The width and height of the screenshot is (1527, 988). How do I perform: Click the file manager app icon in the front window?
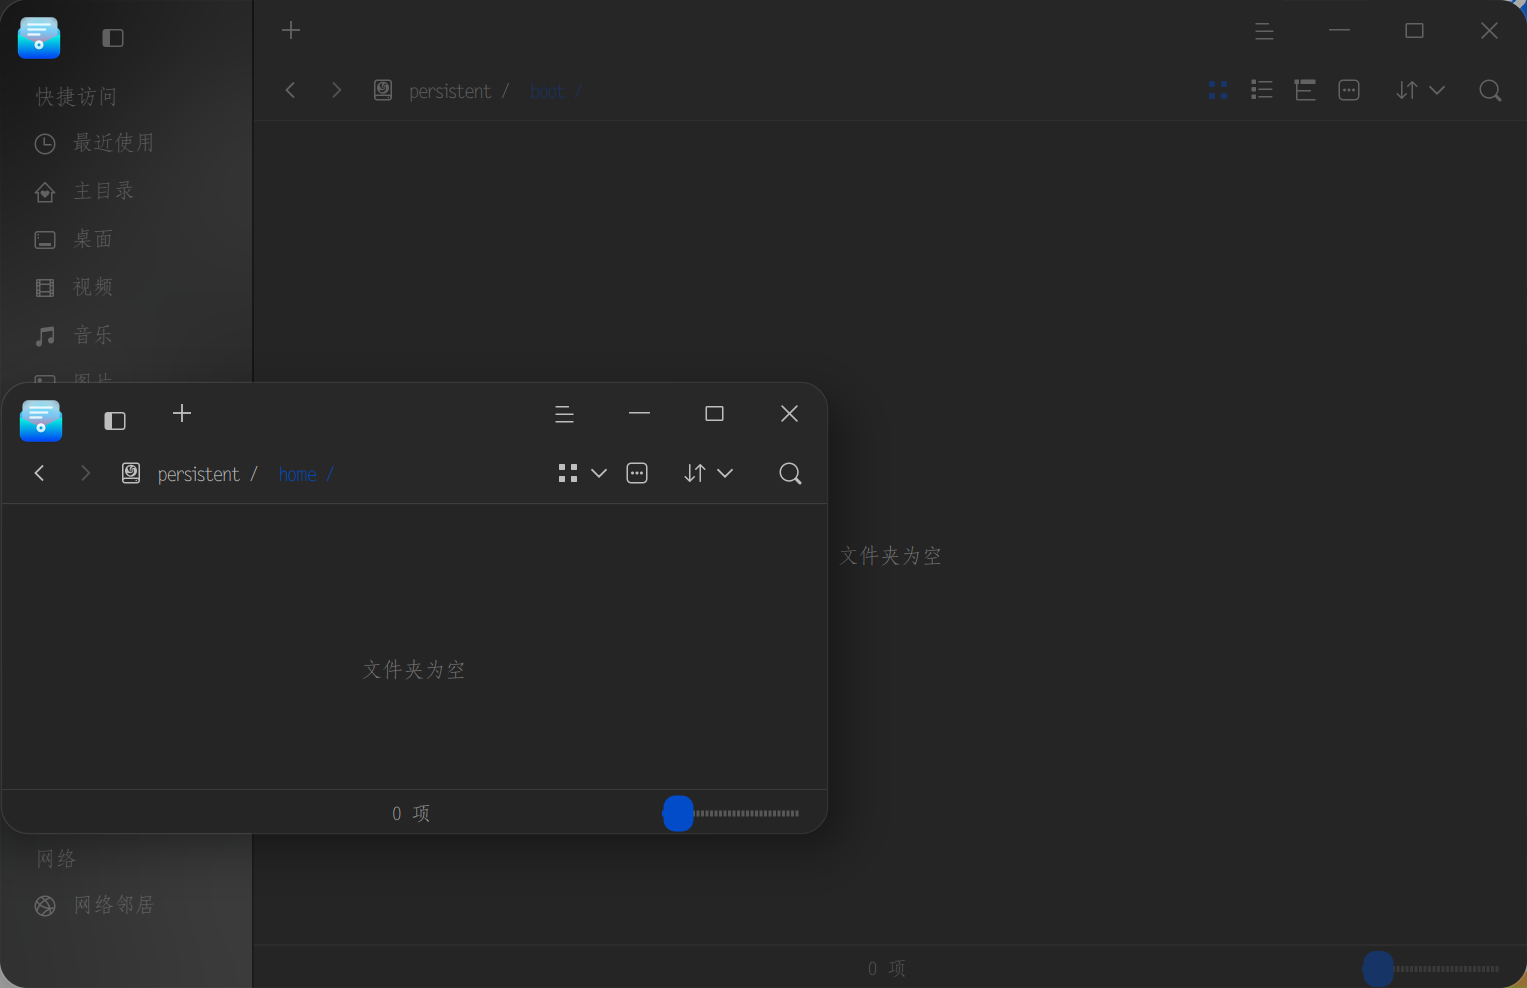coord(41,421)
